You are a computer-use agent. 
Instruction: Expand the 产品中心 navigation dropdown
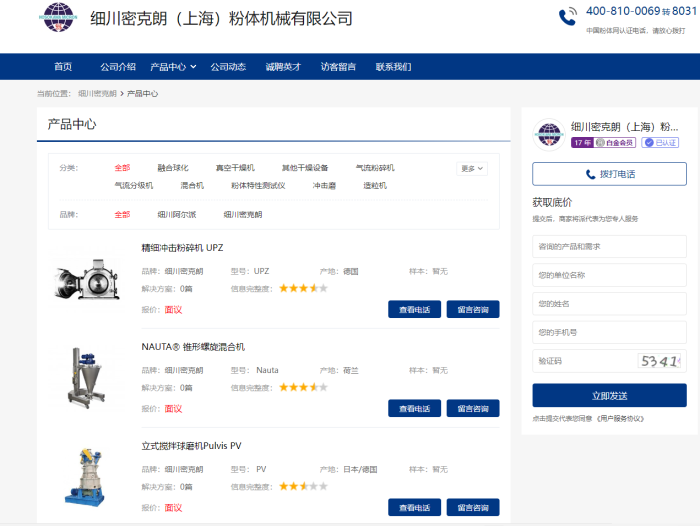173,67
